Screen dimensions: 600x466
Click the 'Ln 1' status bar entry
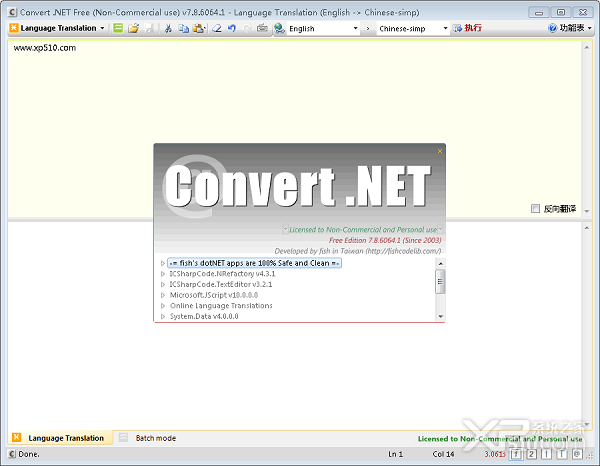pyautogui.click(x=395, y=454)
